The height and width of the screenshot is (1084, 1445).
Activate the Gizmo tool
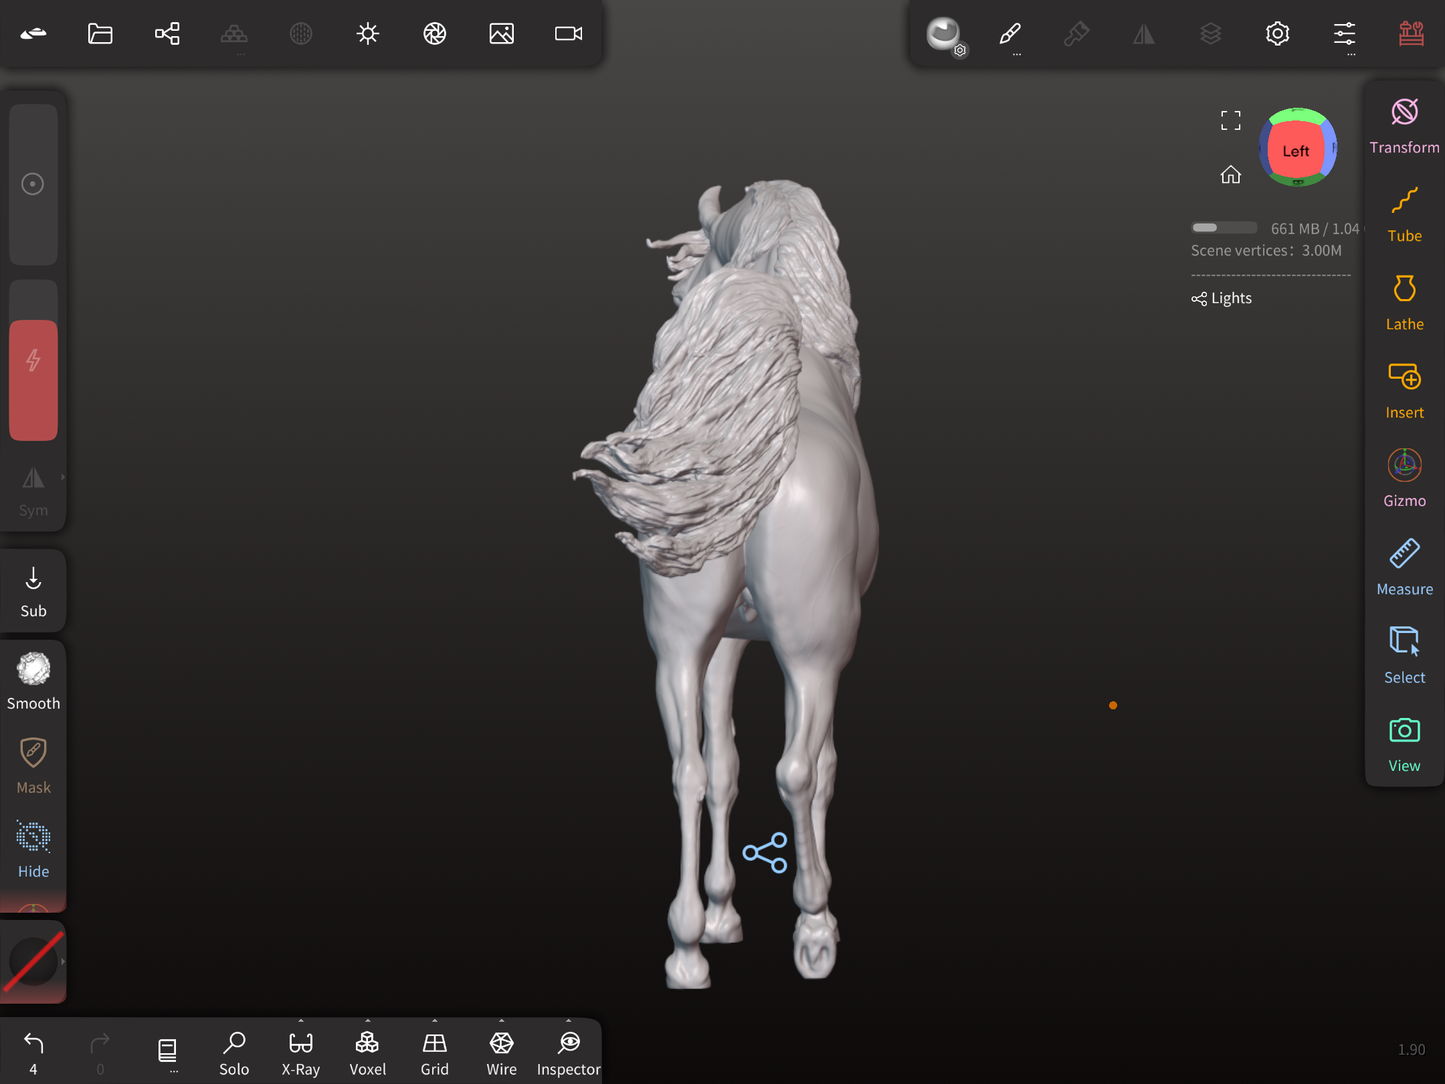pos(1404,478)
